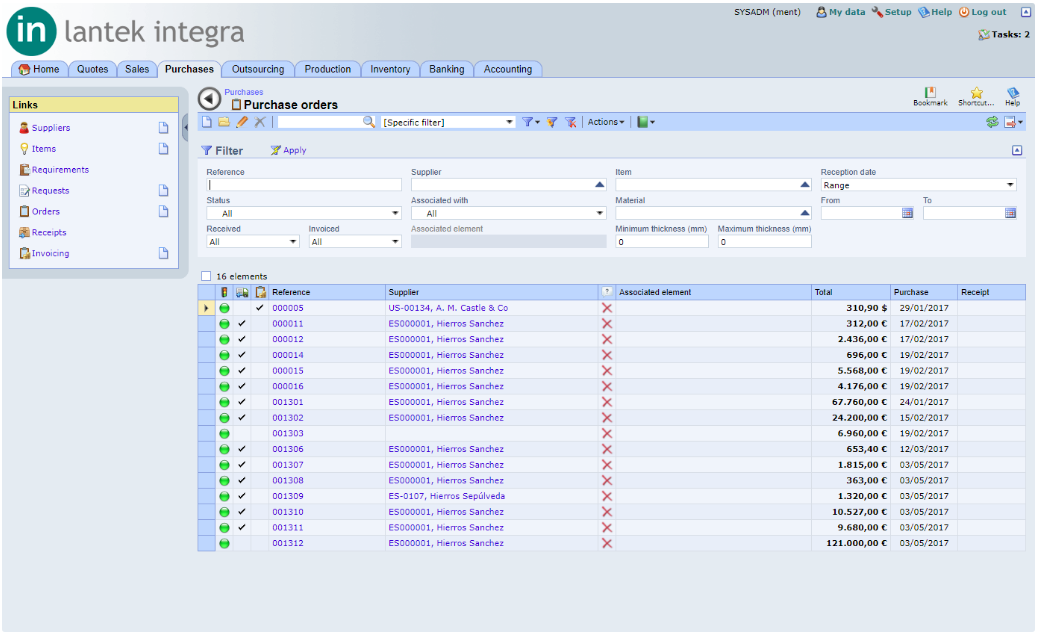This screenshot has height=633, width=1038.
Task: Click the delete X toolbar icon
Action: click(x=260, y=122)
